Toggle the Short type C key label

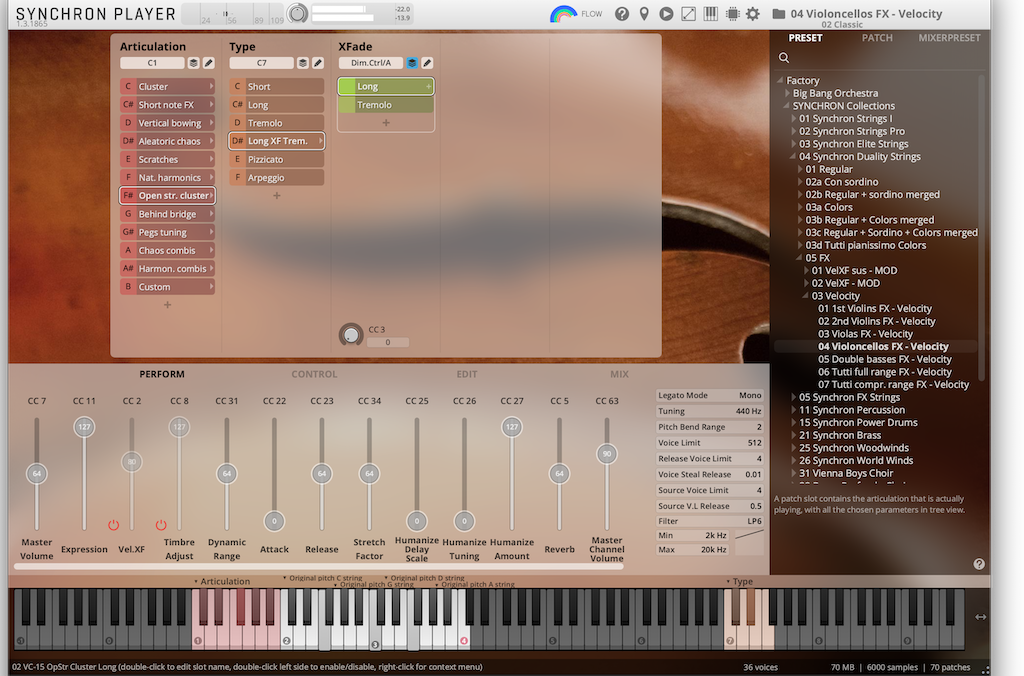click(237, 86)
